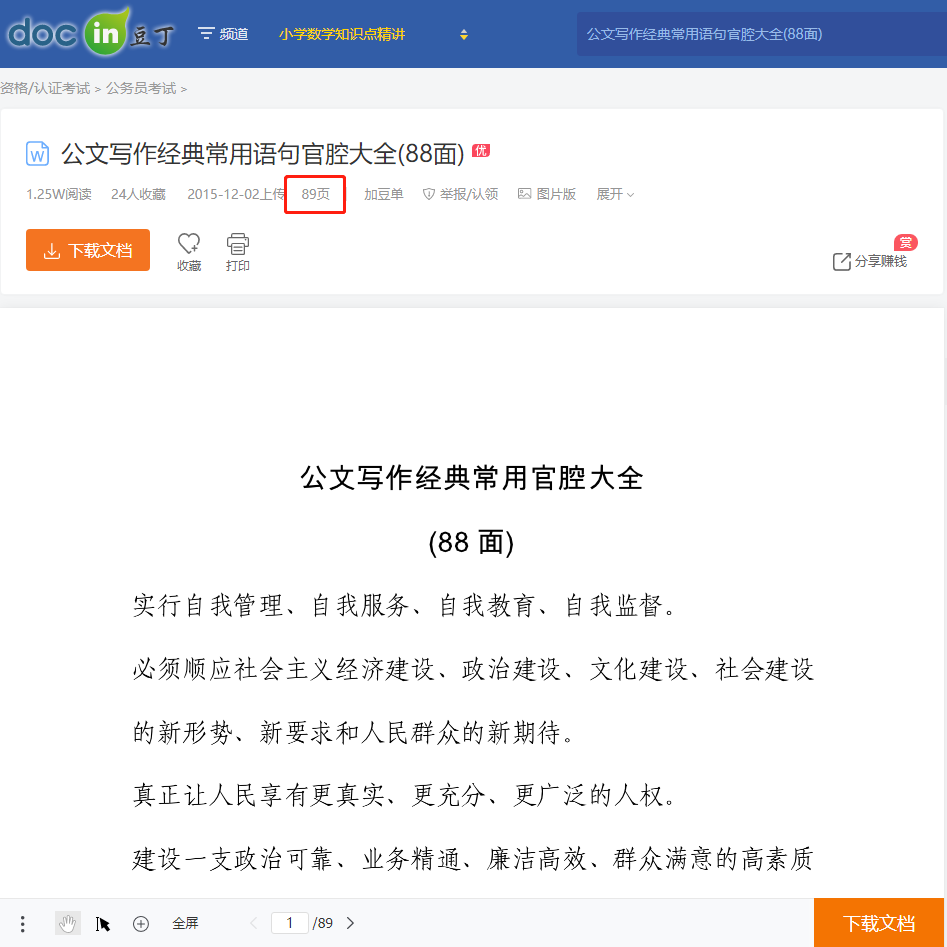This screenshot has width=947, height=947.
Task: Favorite the document with the heart 收藏 icon
Action: 188,252
